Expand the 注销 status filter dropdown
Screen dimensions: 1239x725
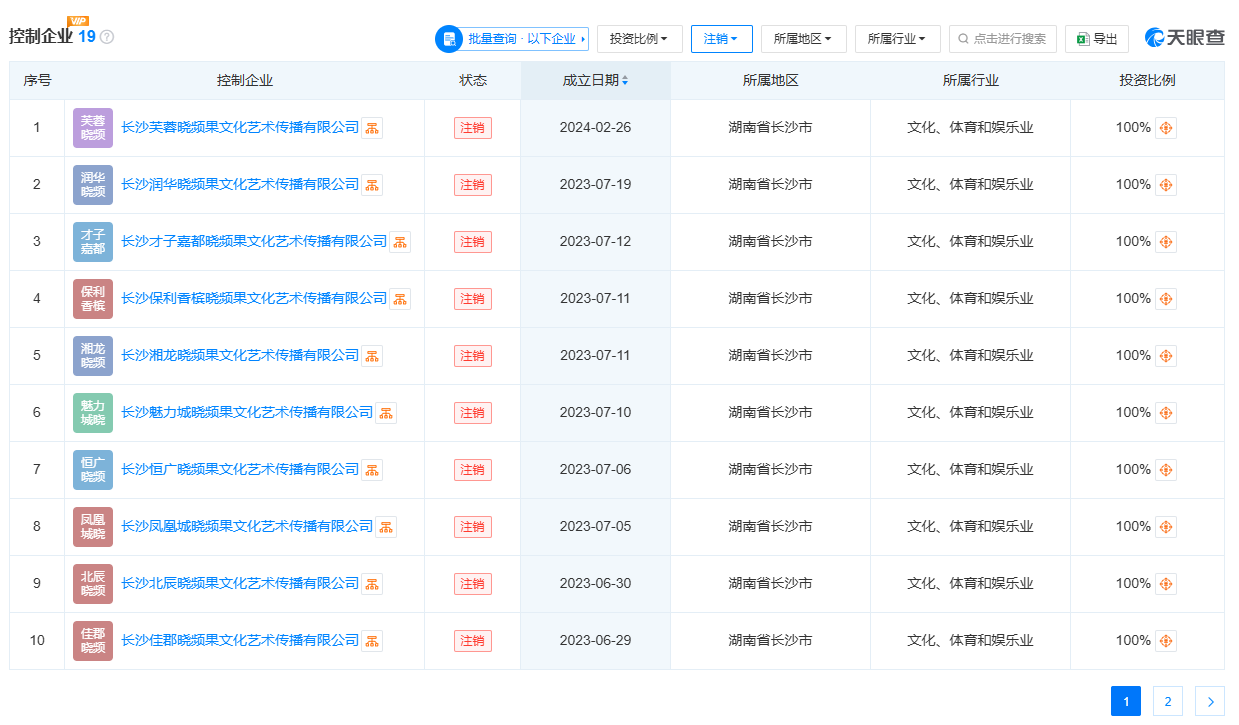(x=721, y=39)
